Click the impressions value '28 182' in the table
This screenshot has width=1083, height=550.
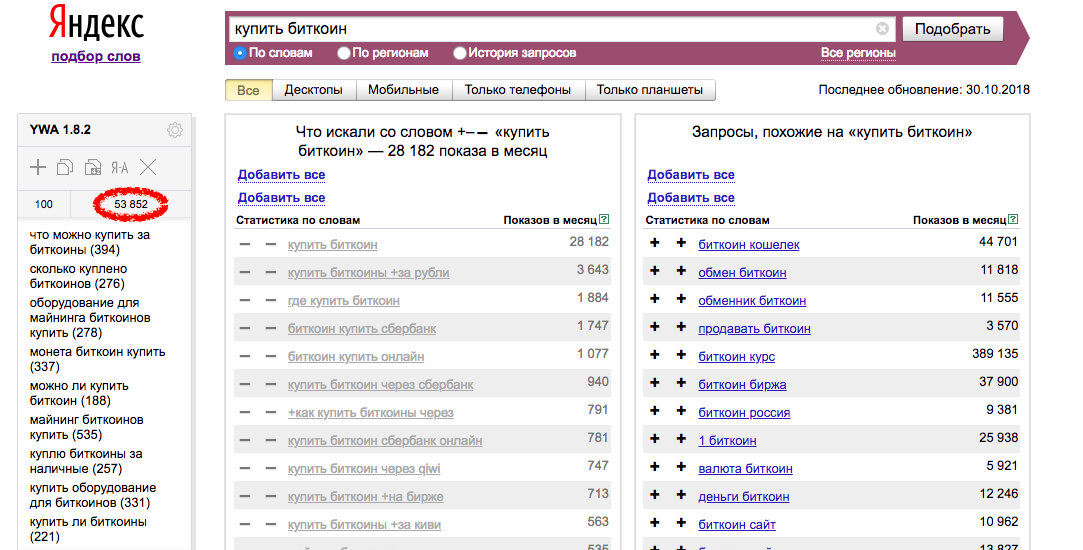pos(589,242)
